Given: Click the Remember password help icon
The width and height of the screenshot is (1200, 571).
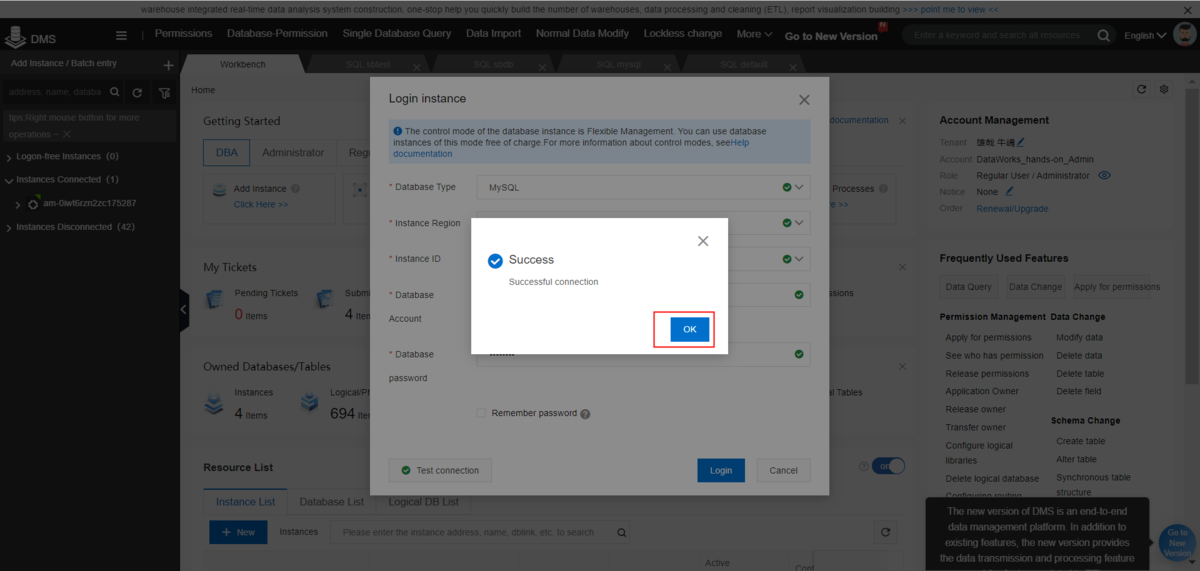Looking at the screenshot, I should tap(585, 414).
